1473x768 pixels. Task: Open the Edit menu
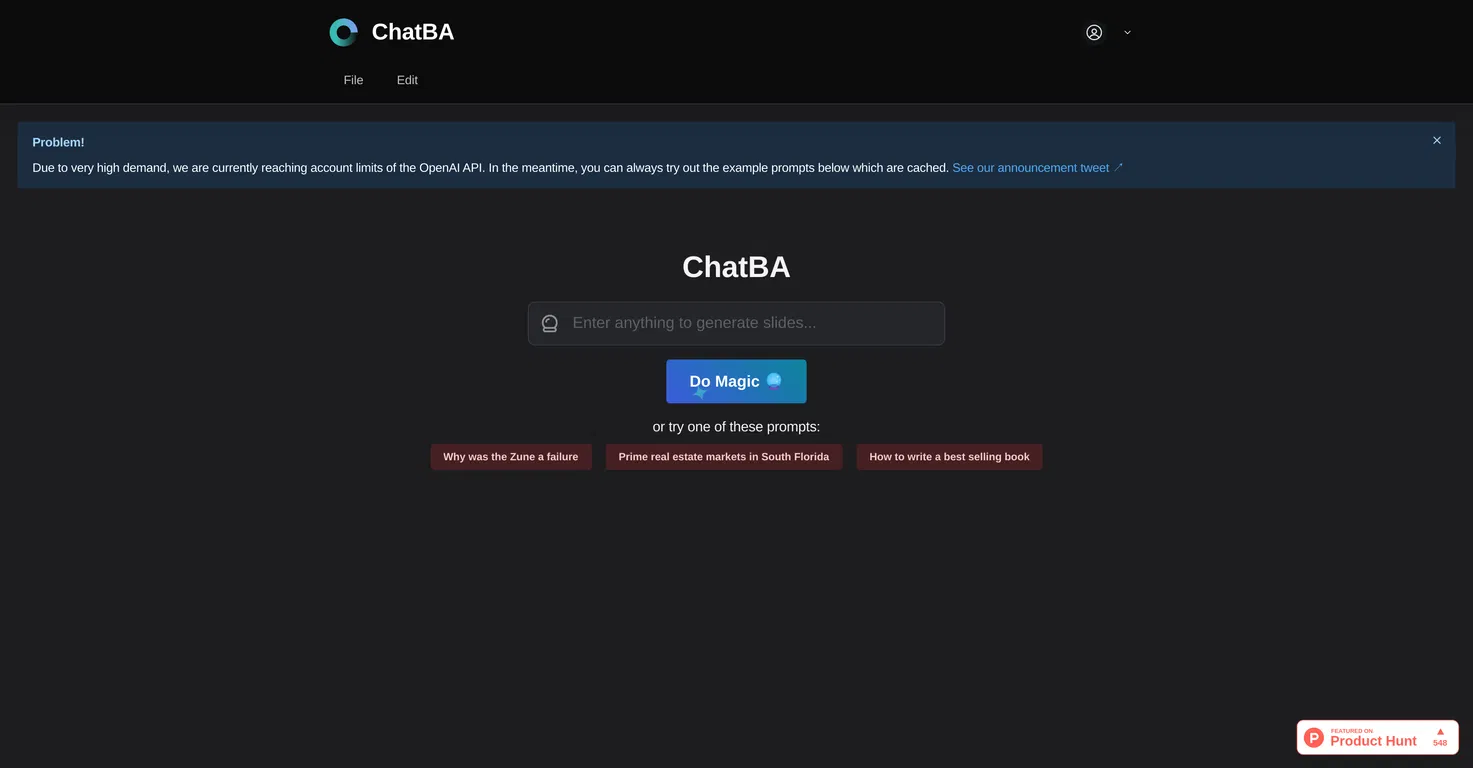point(407,80)
